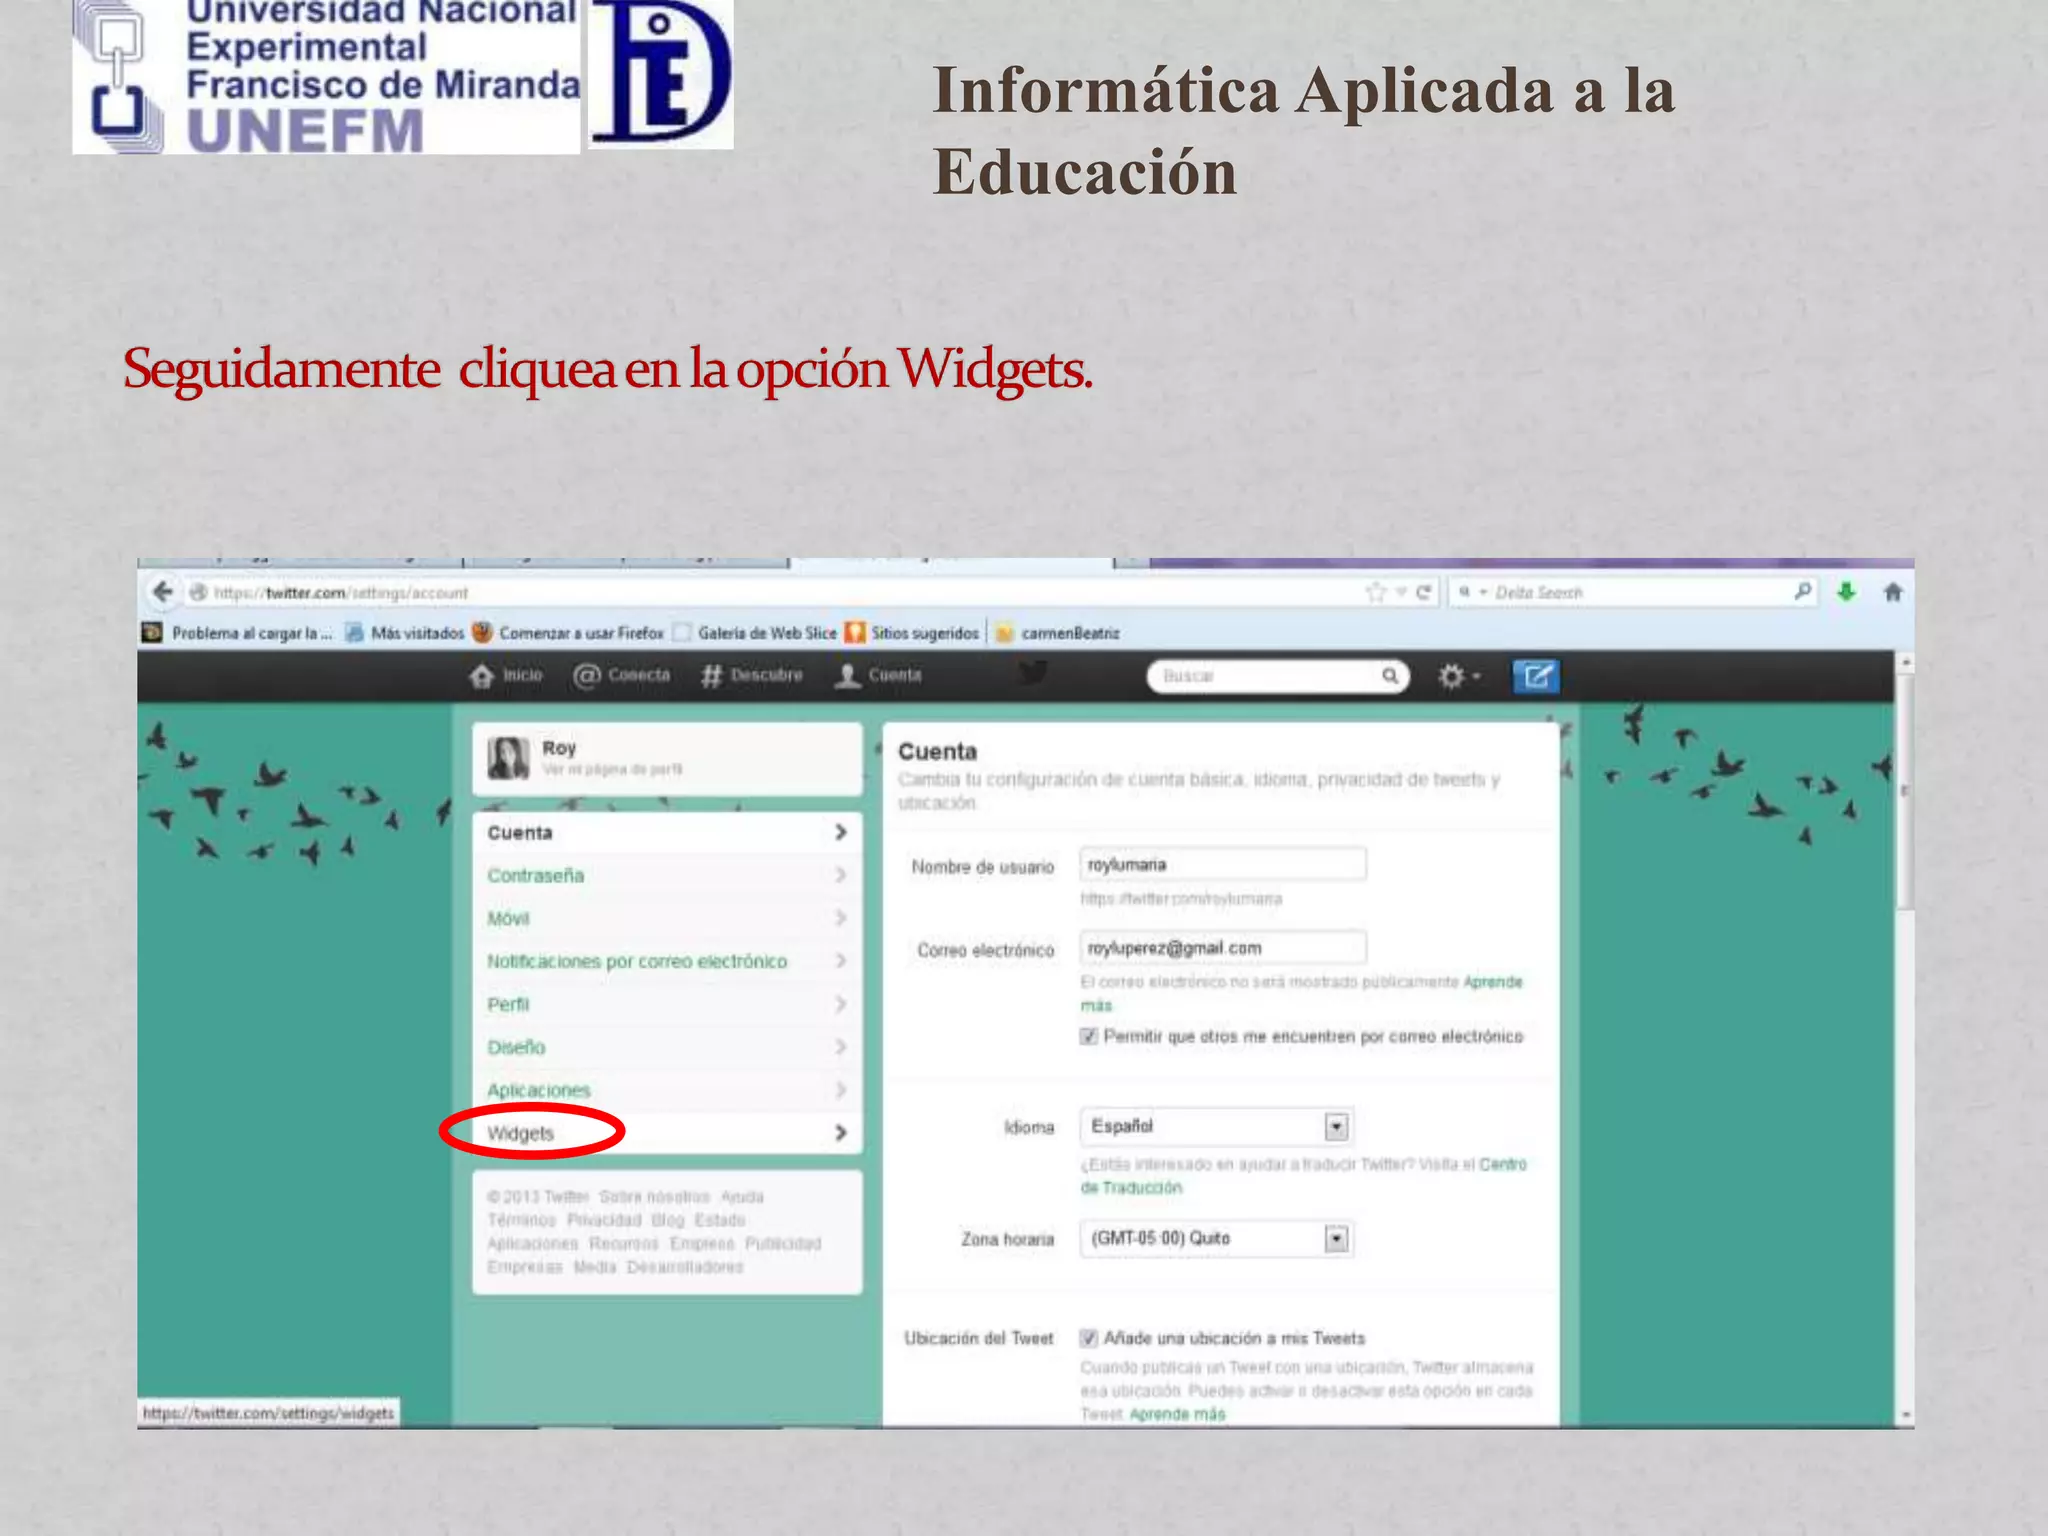
Task: Select Contraseña in the settings sidebar
Action: [x=667, y=875]
